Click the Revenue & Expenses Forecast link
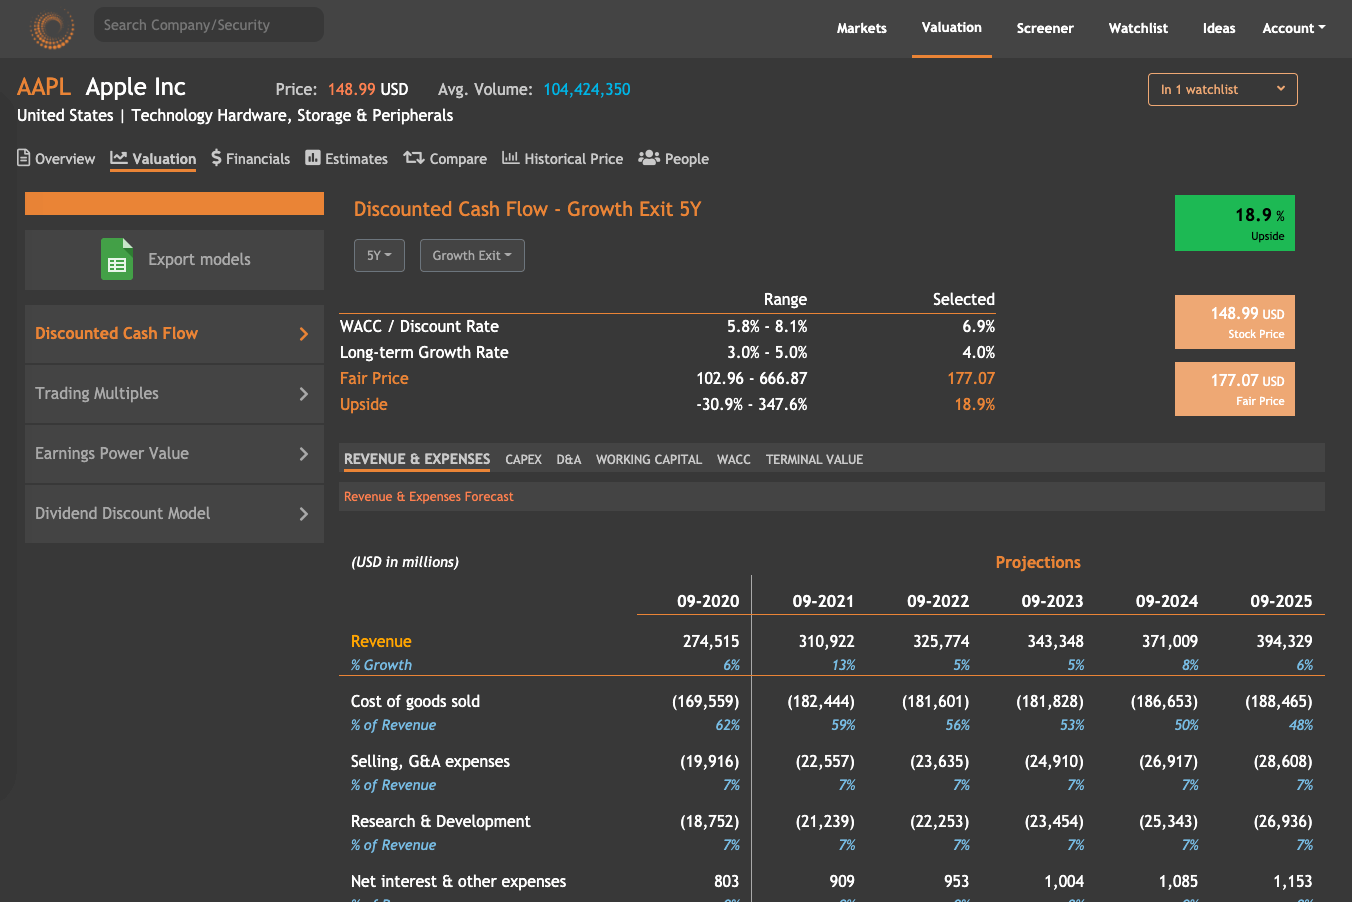 [x=428, y=496]
